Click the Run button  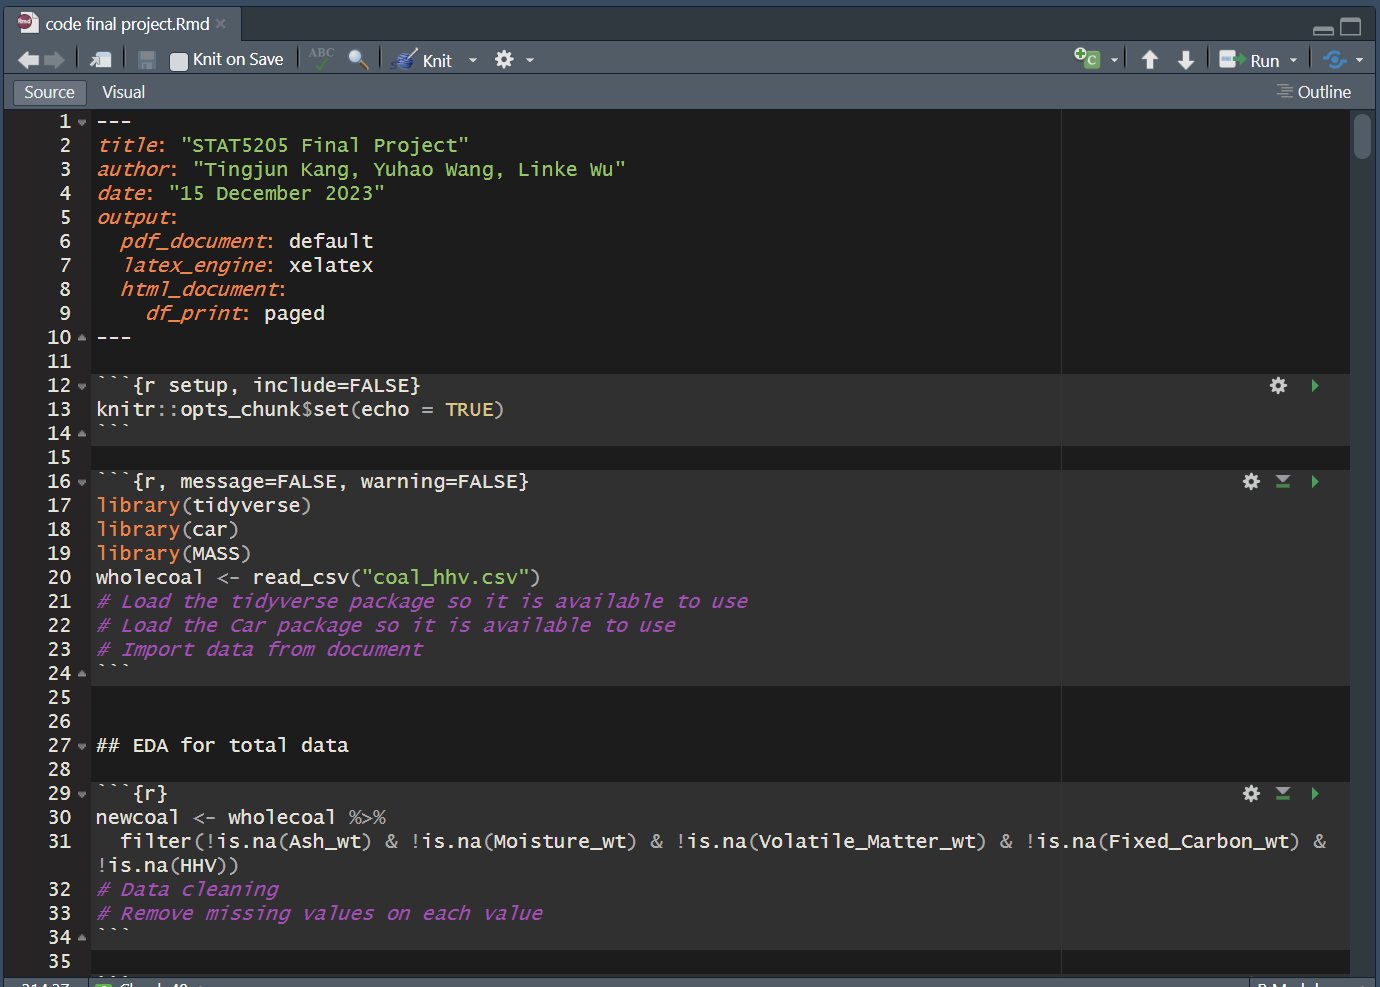[1249, 60]
